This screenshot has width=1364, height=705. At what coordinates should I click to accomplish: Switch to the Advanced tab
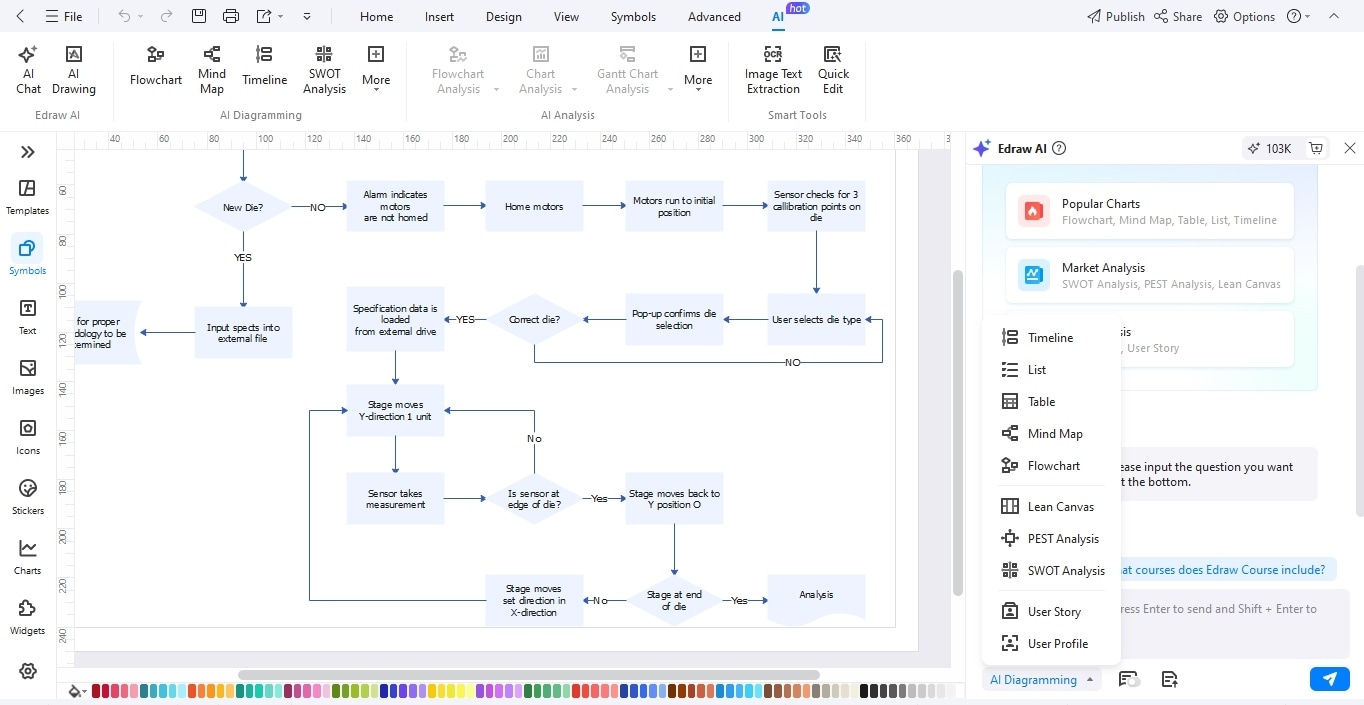coord(714,16)
